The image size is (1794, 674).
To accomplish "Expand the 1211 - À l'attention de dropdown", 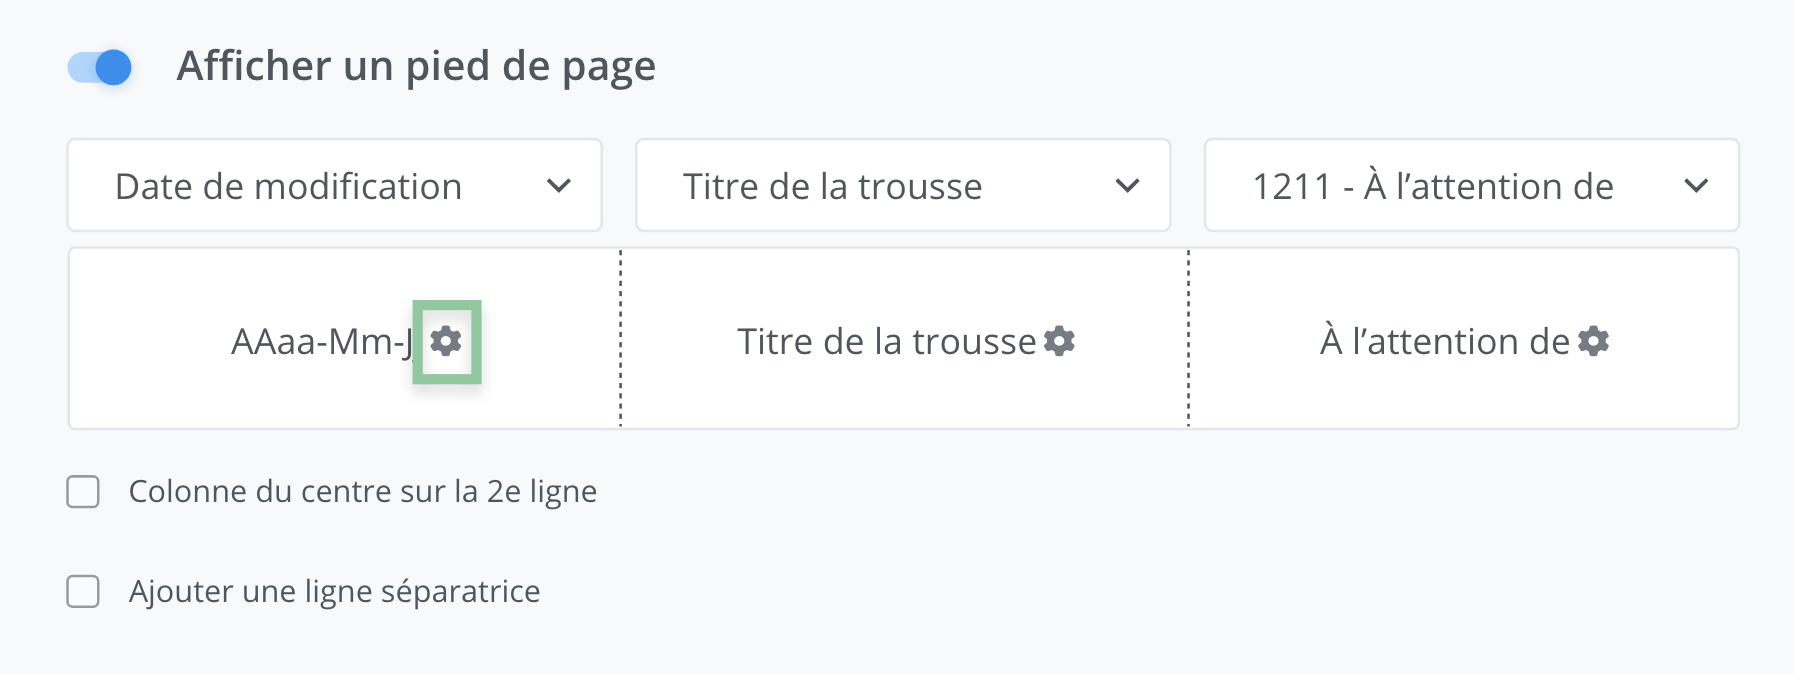I will 1471,186.
